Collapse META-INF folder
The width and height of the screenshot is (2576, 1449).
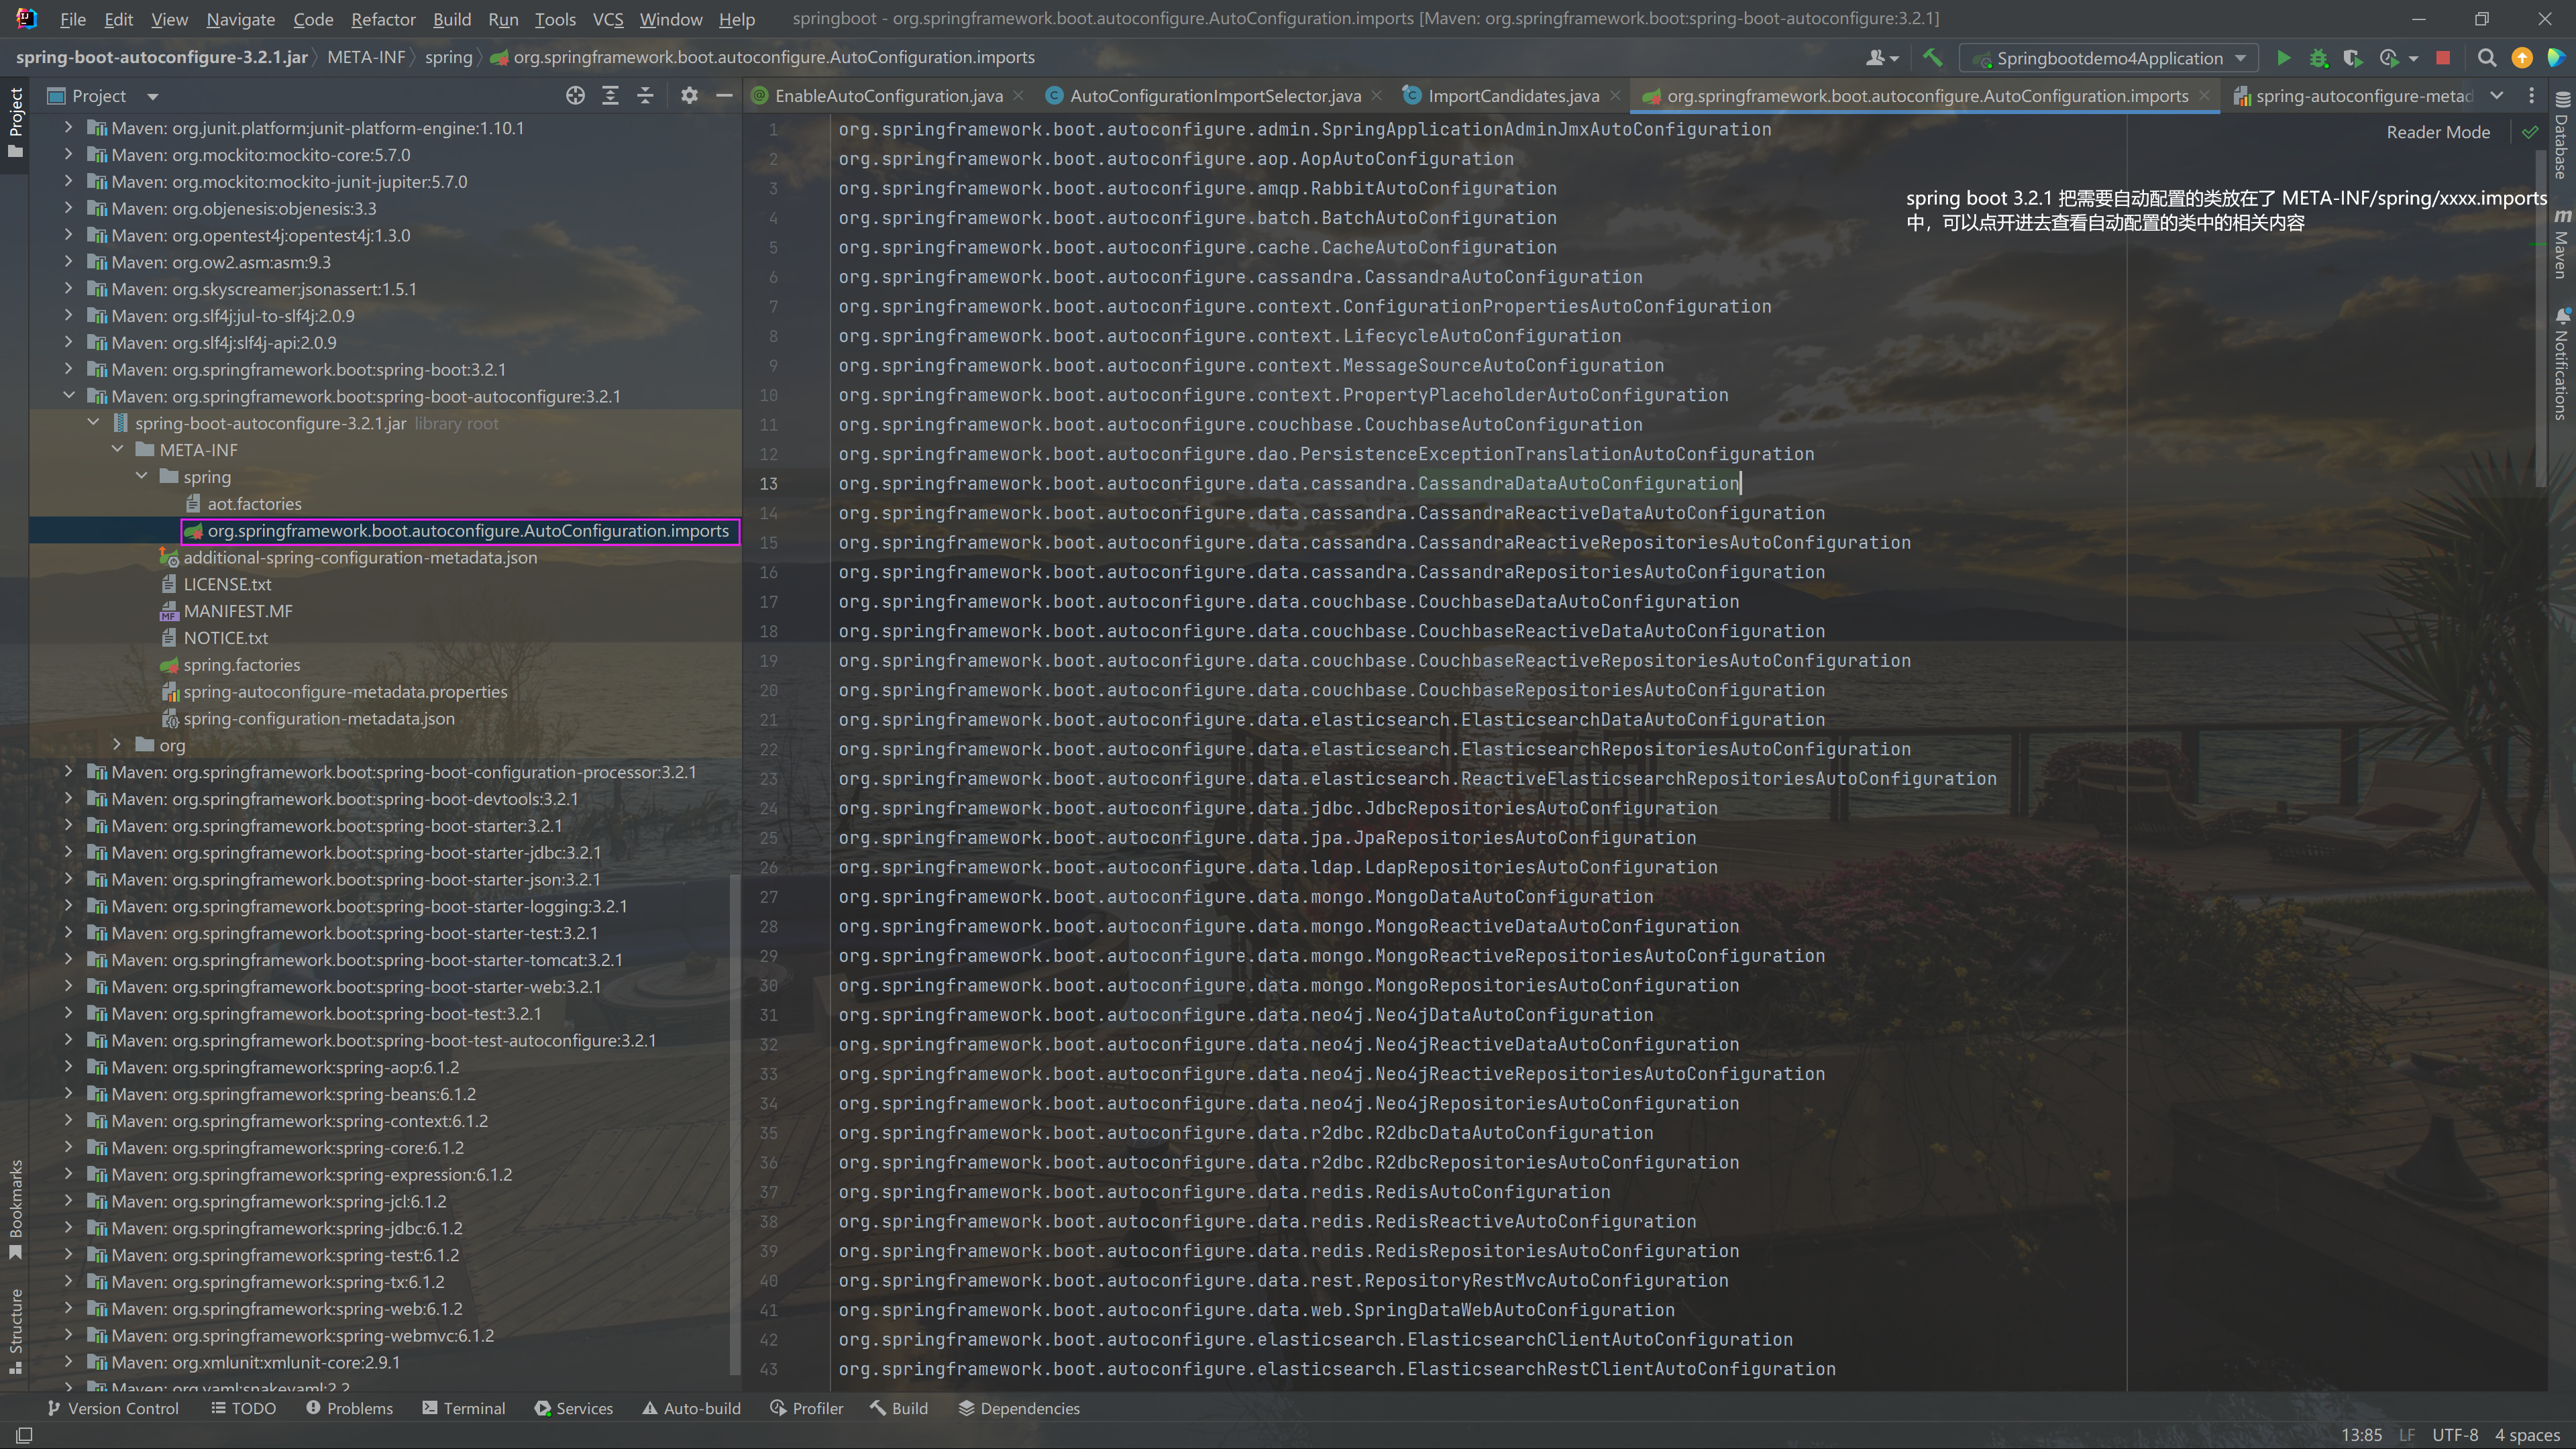[x=117, y=450]
